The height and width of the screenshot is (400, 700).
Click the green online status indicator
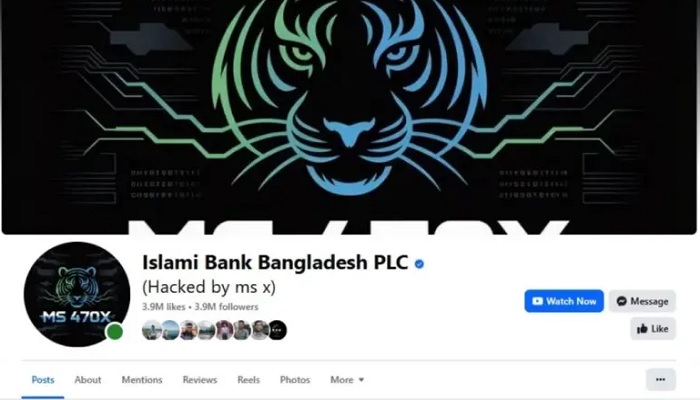tap(115, 332)
